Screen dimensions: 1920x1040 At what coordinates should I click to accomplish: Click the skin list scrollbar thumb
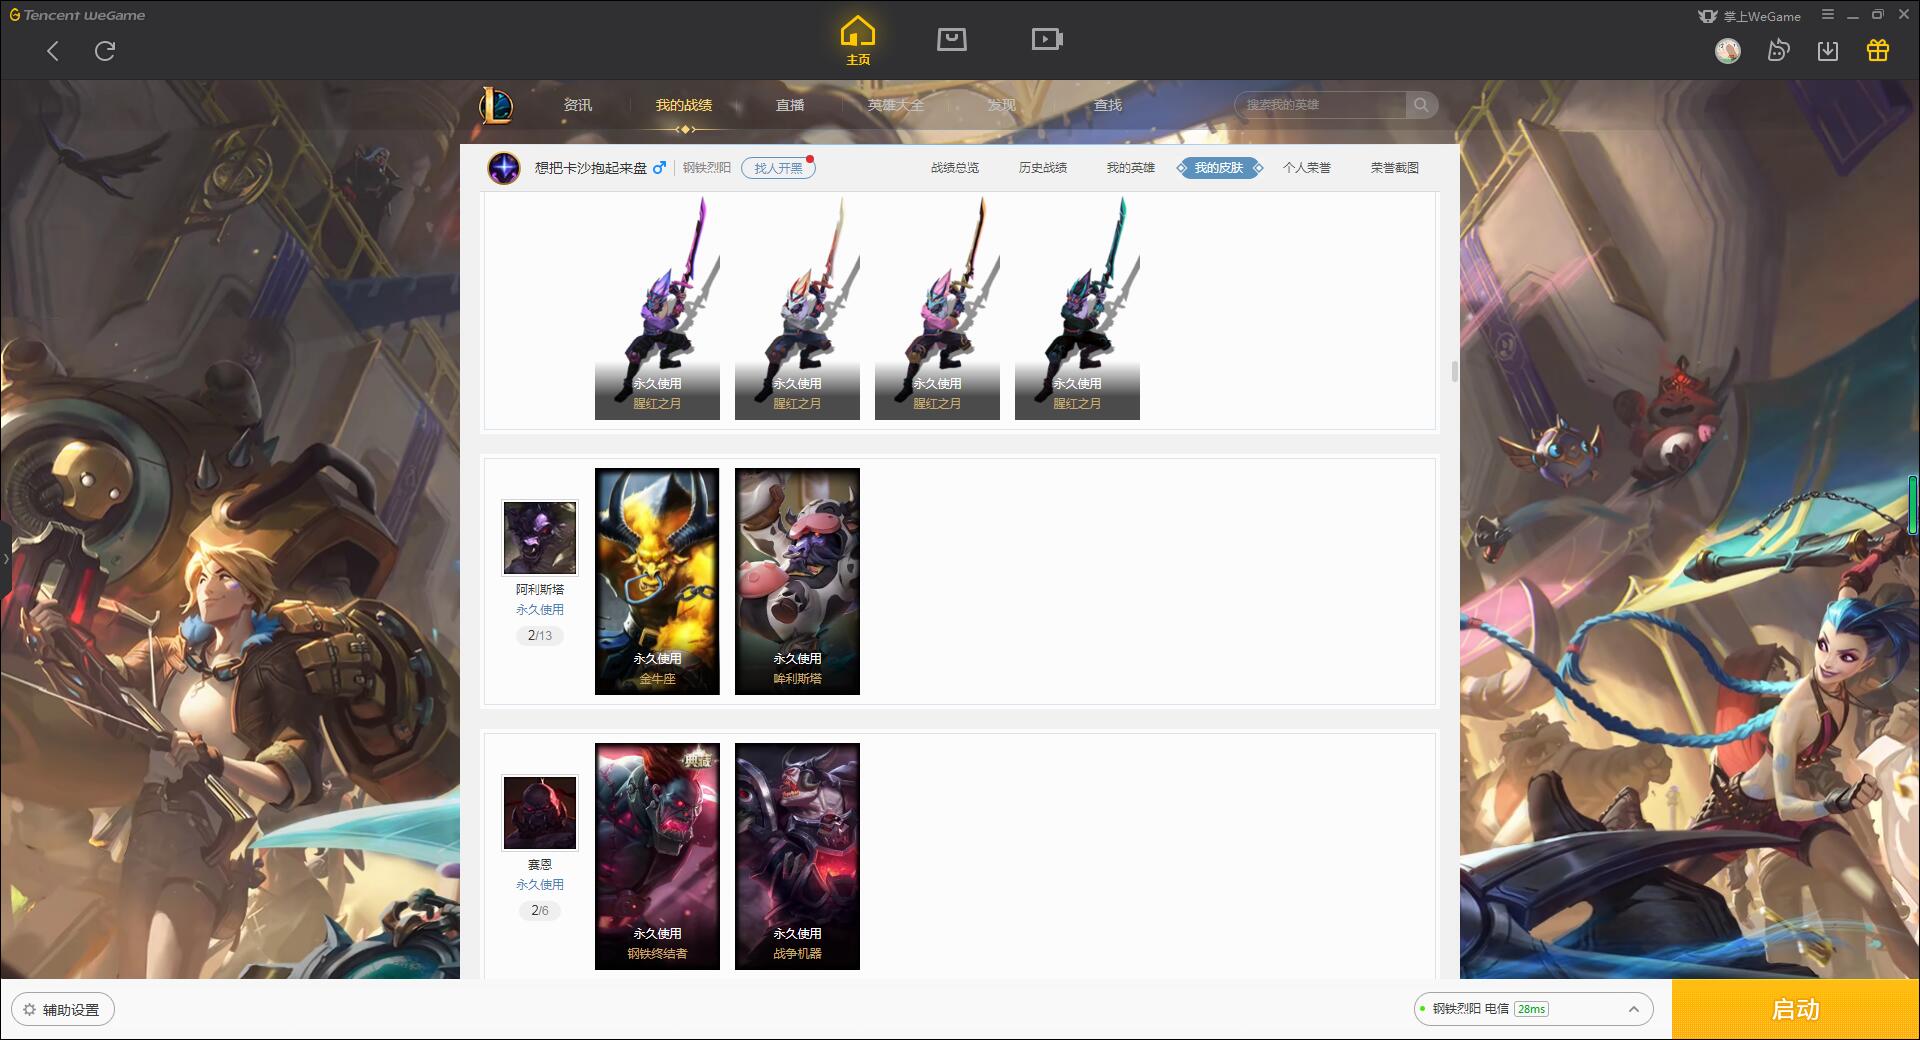tap(1454, 372)
